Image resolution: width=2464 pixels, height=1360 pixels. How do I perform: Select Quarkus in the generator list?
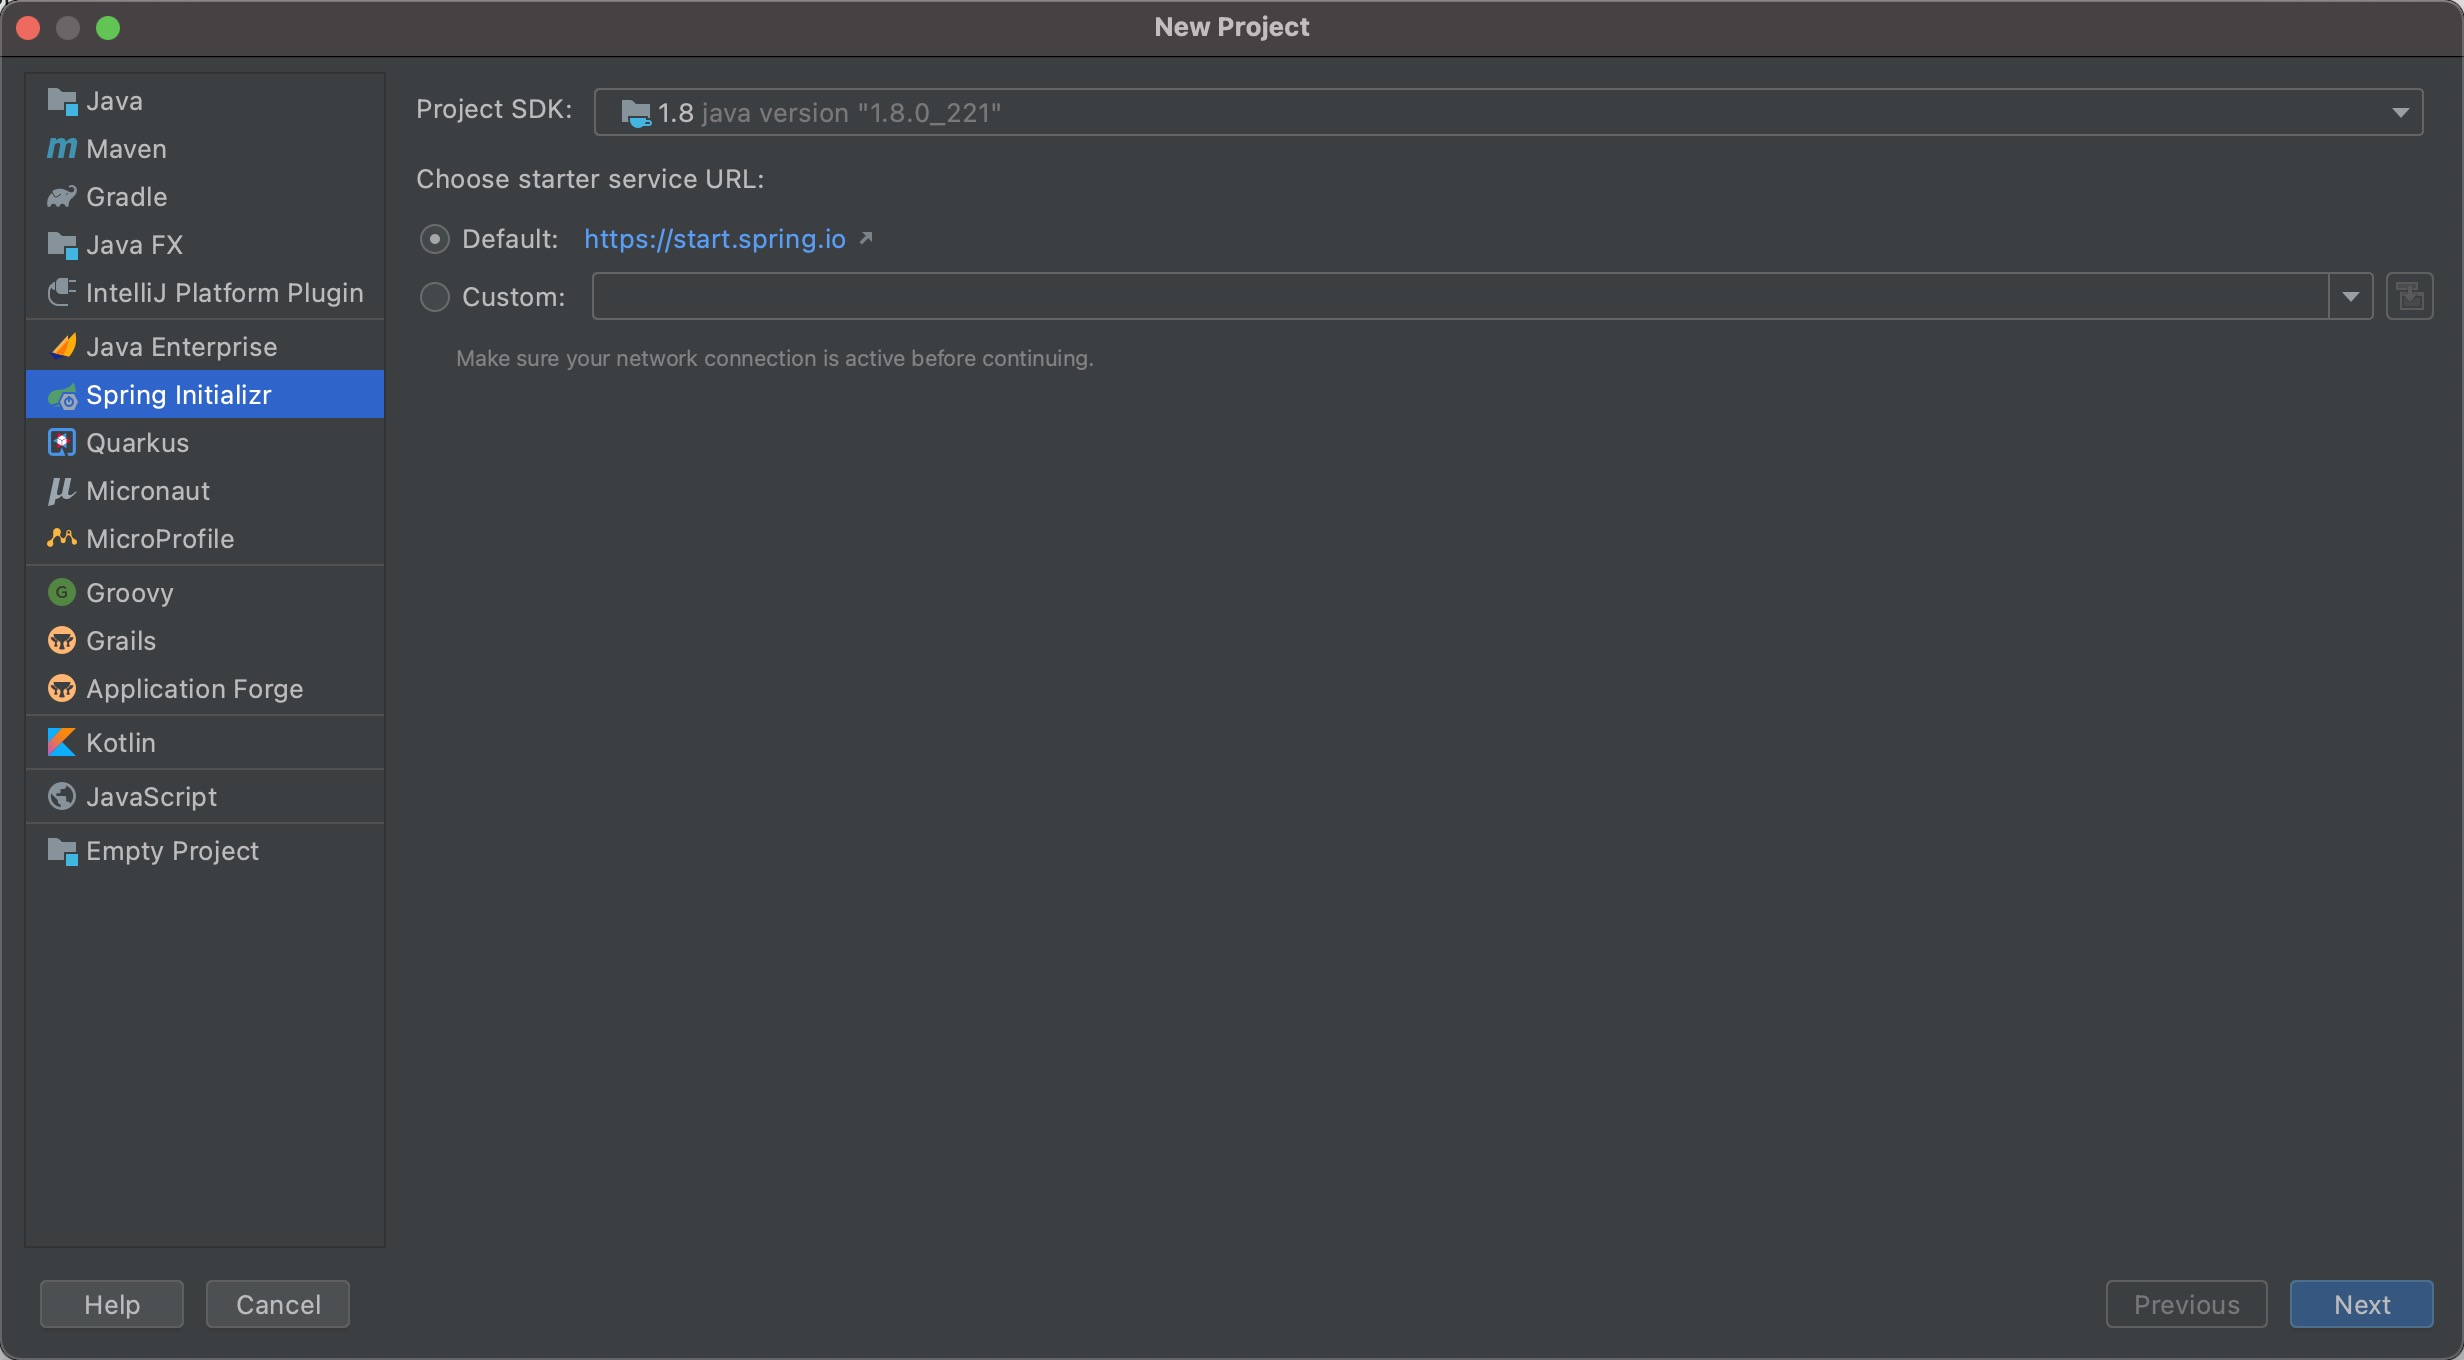point(205,443)
